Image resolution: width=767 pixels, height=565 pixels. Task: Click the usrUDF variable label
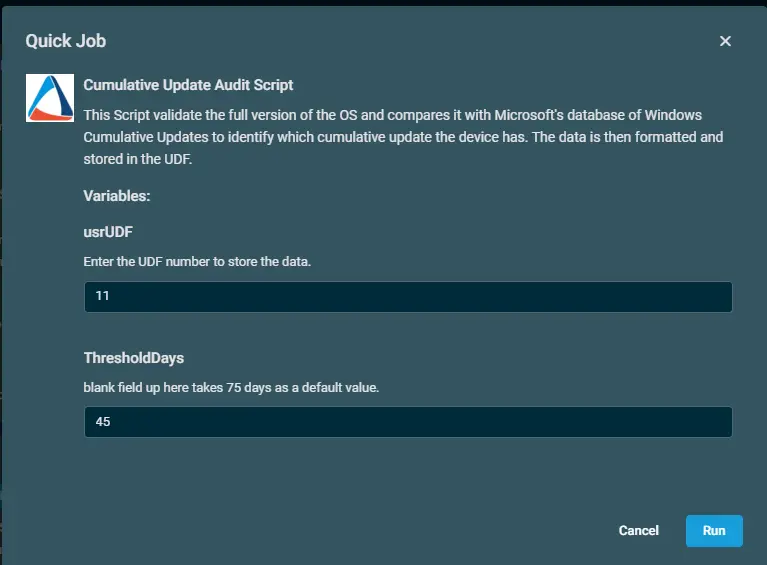108,232
